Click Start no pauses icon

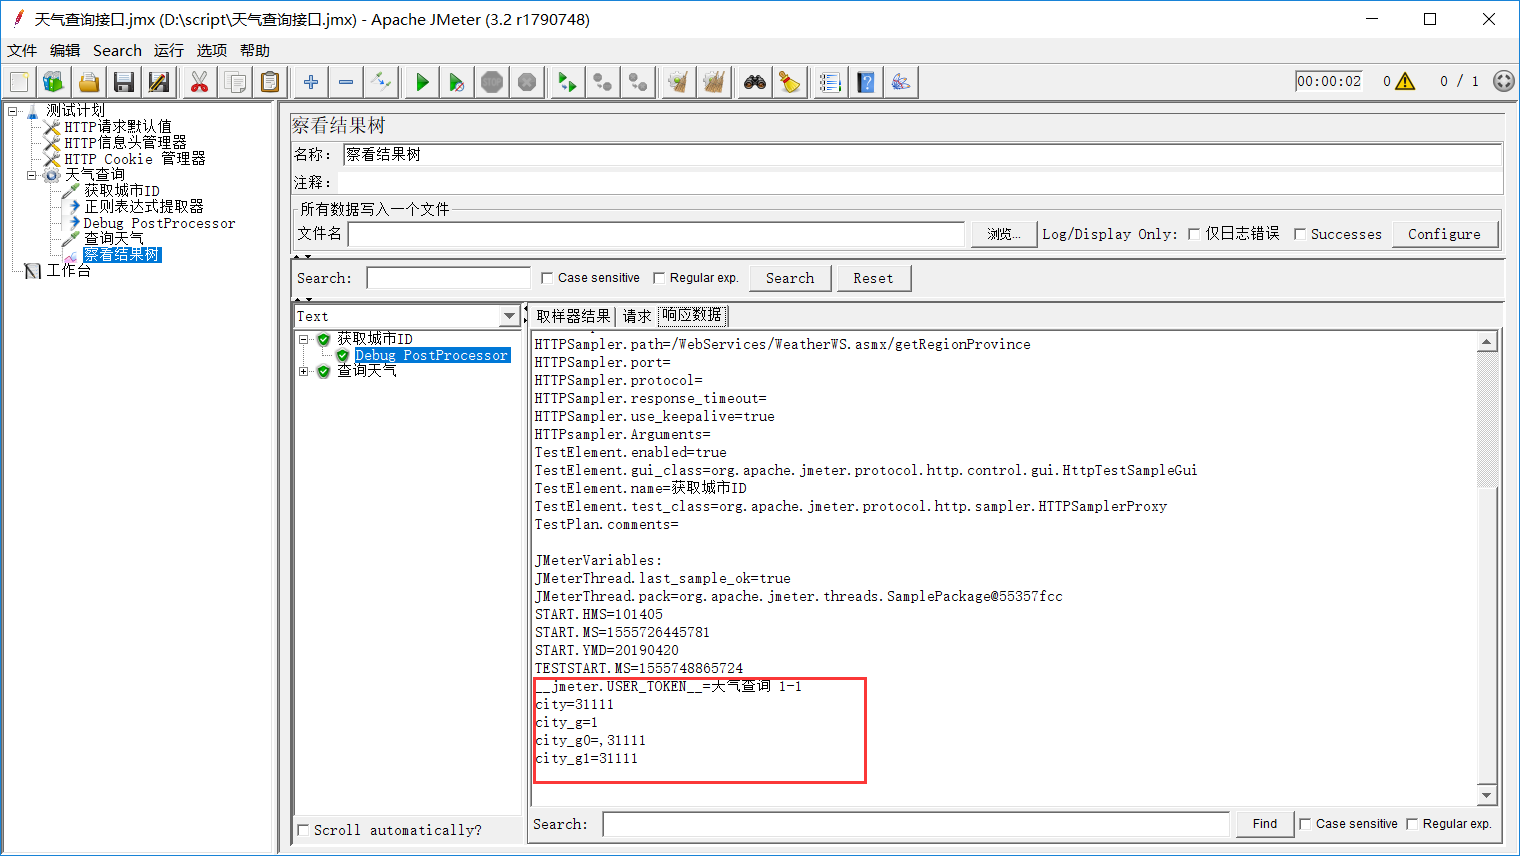click(457, 82)
